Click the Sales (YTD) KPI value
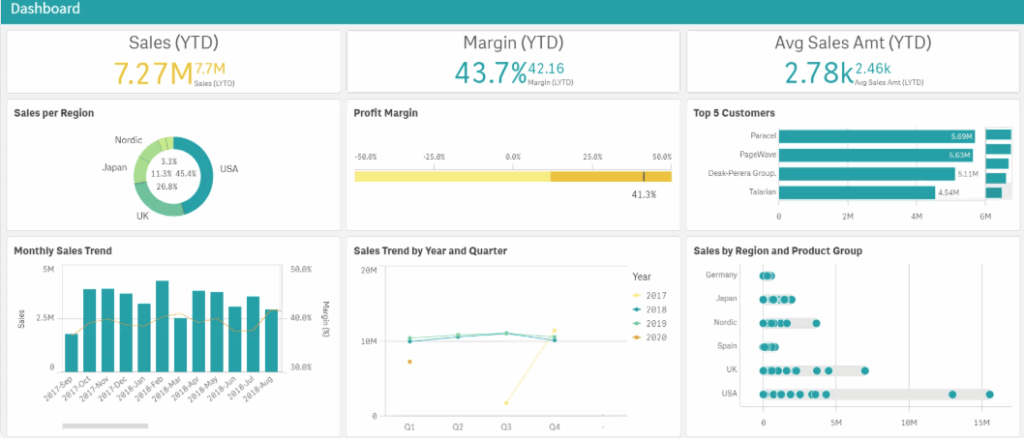The height and width of the screenshot is (438, 1024). tap(153, 73)
